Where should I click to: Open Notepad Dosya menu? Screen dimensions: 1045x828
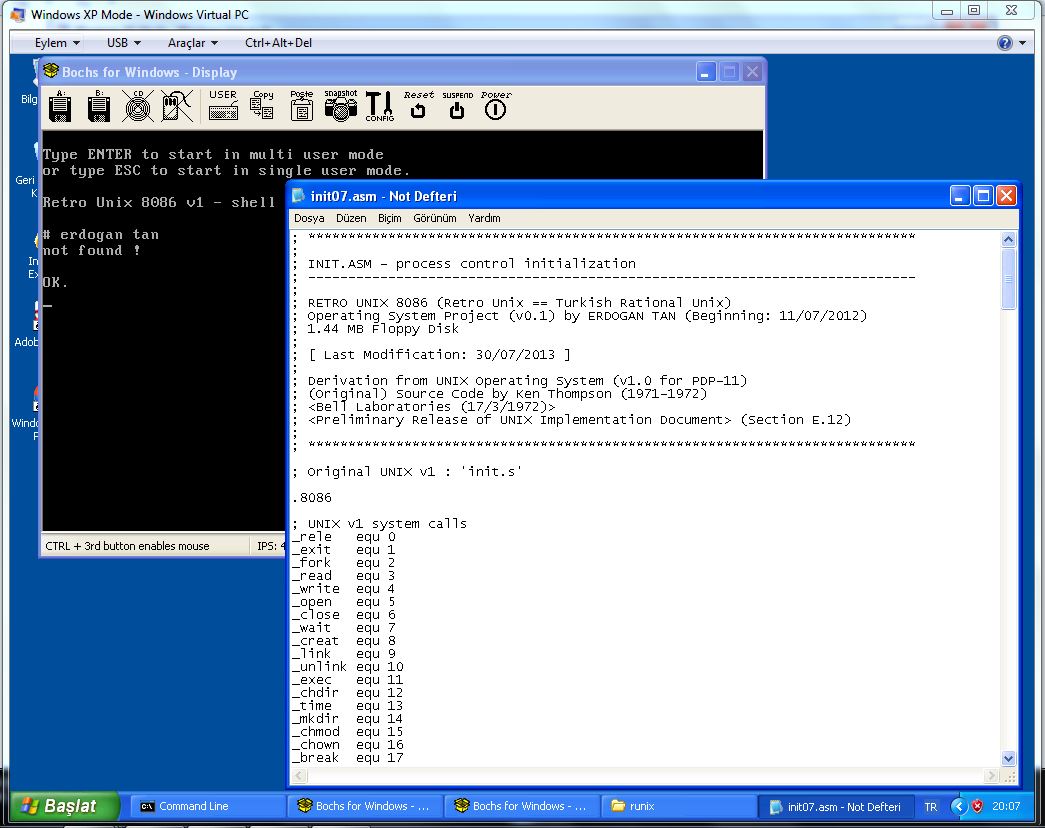coord(309,218)
